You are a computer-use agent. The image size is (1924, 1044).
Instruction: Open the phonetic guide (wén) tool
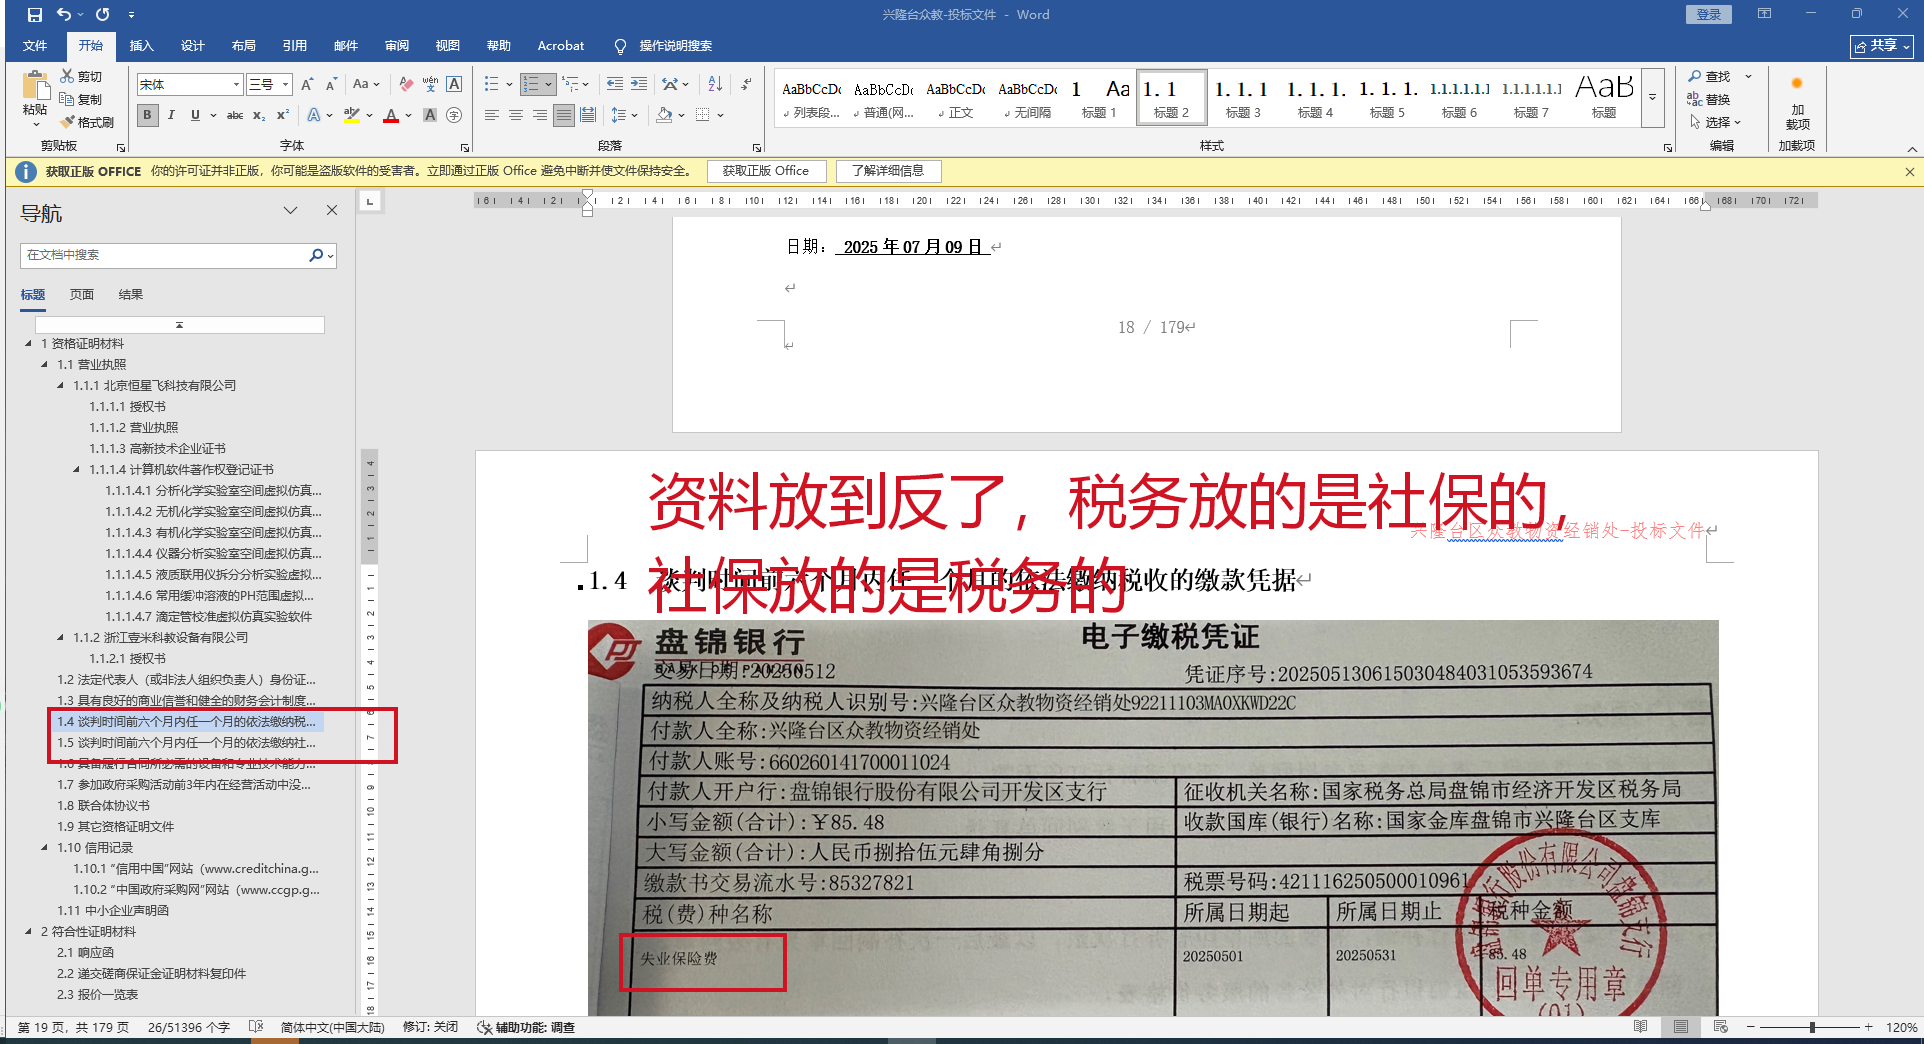pyautogui.click(x=430, y=85)
